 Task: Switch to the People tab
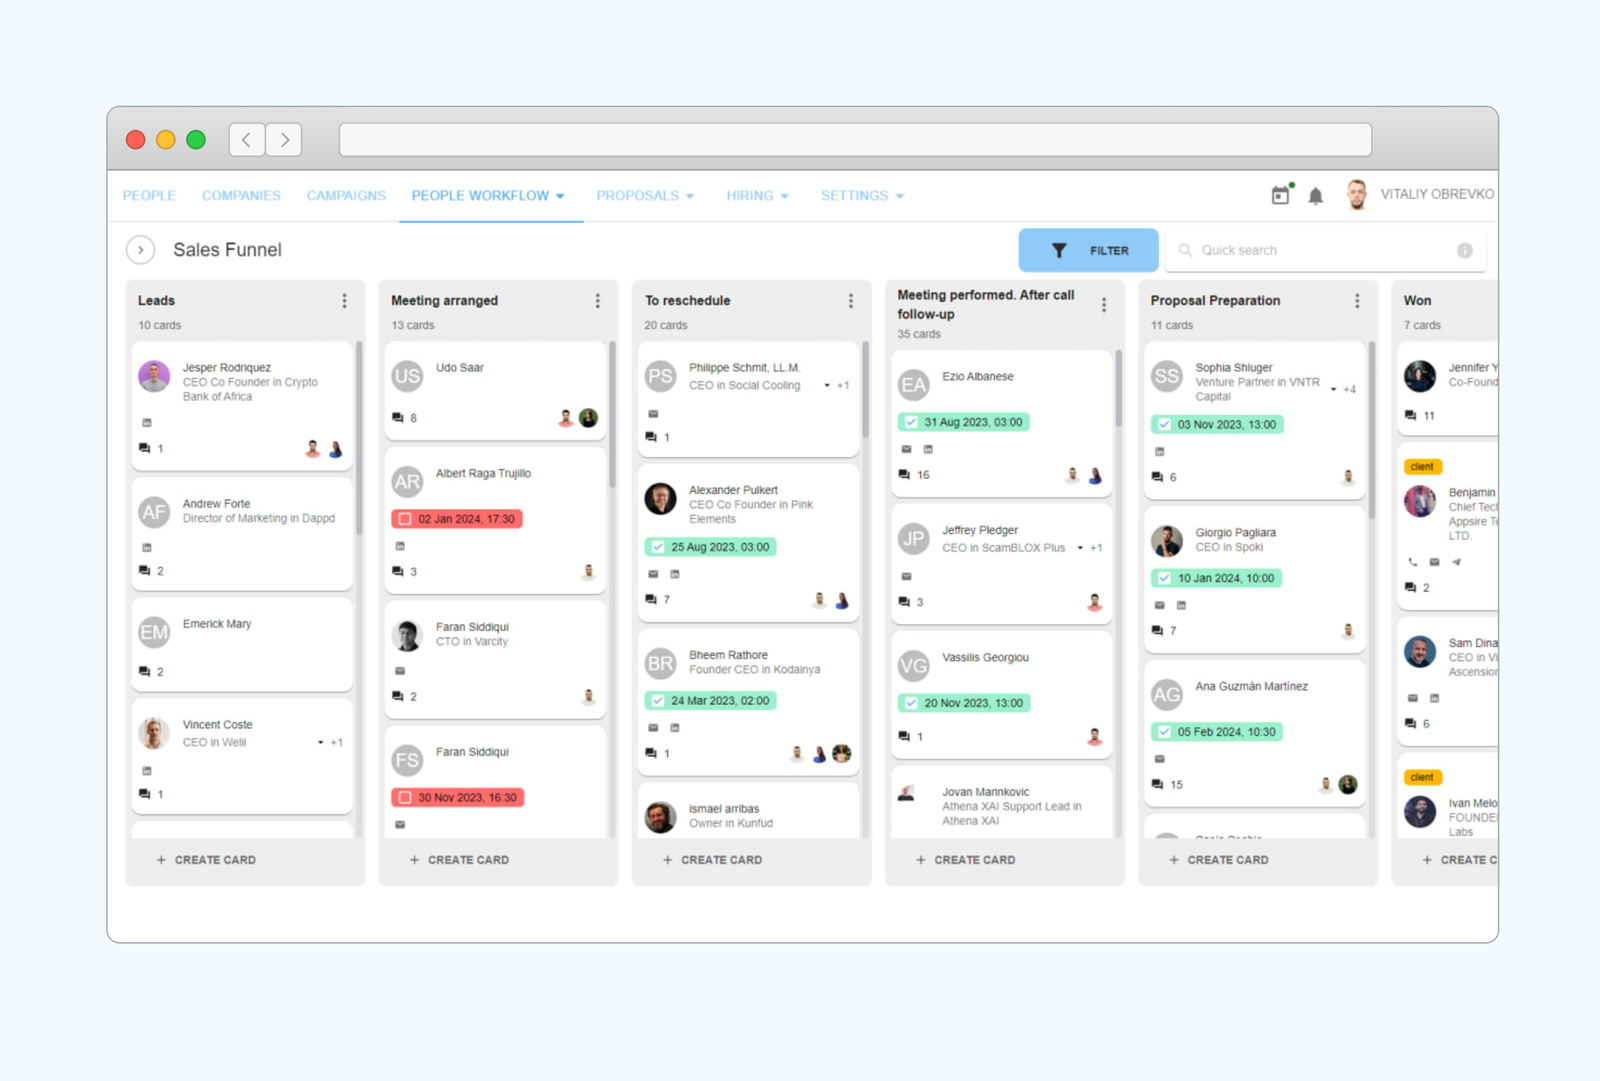[149, 196]
